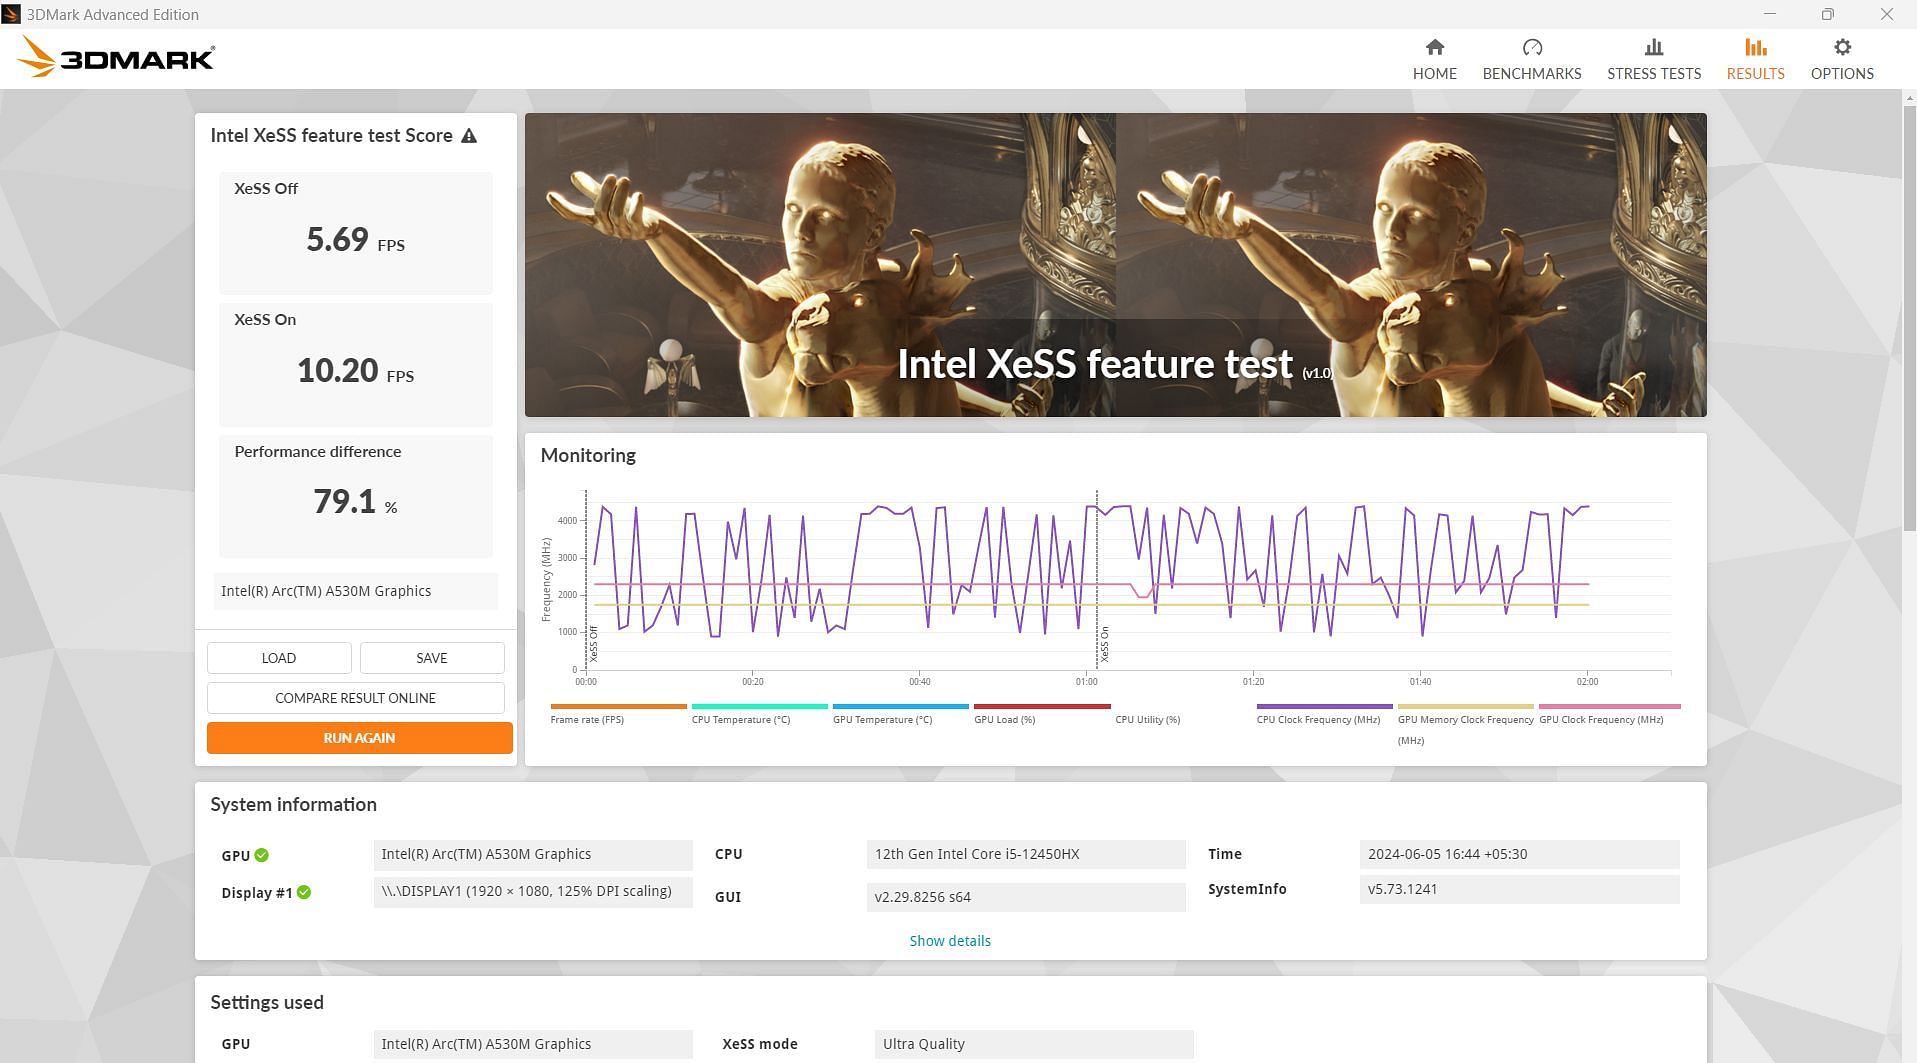Click COMPARE RESULT ONLINE button
The image size is (1917, 1063).
[x=355, y=698]
